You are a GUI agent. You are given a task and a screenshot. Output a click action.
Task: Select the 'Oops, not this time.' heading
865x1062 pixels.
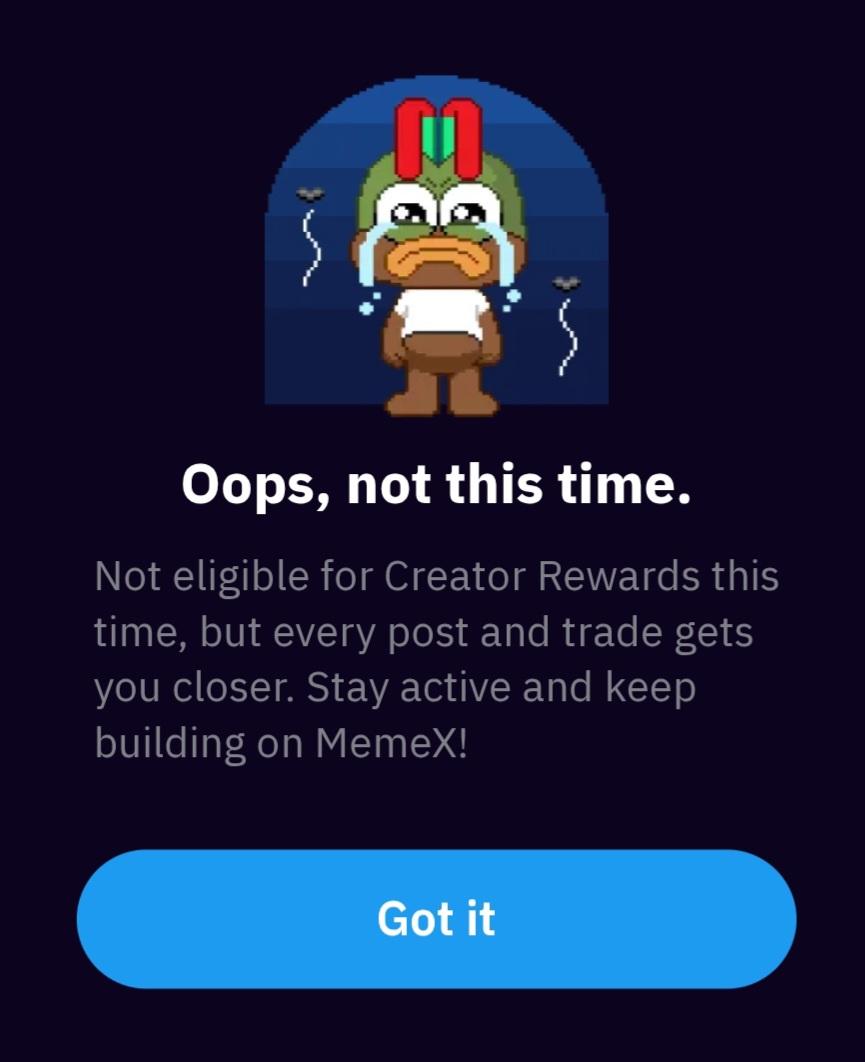click(x=436, y=485)
